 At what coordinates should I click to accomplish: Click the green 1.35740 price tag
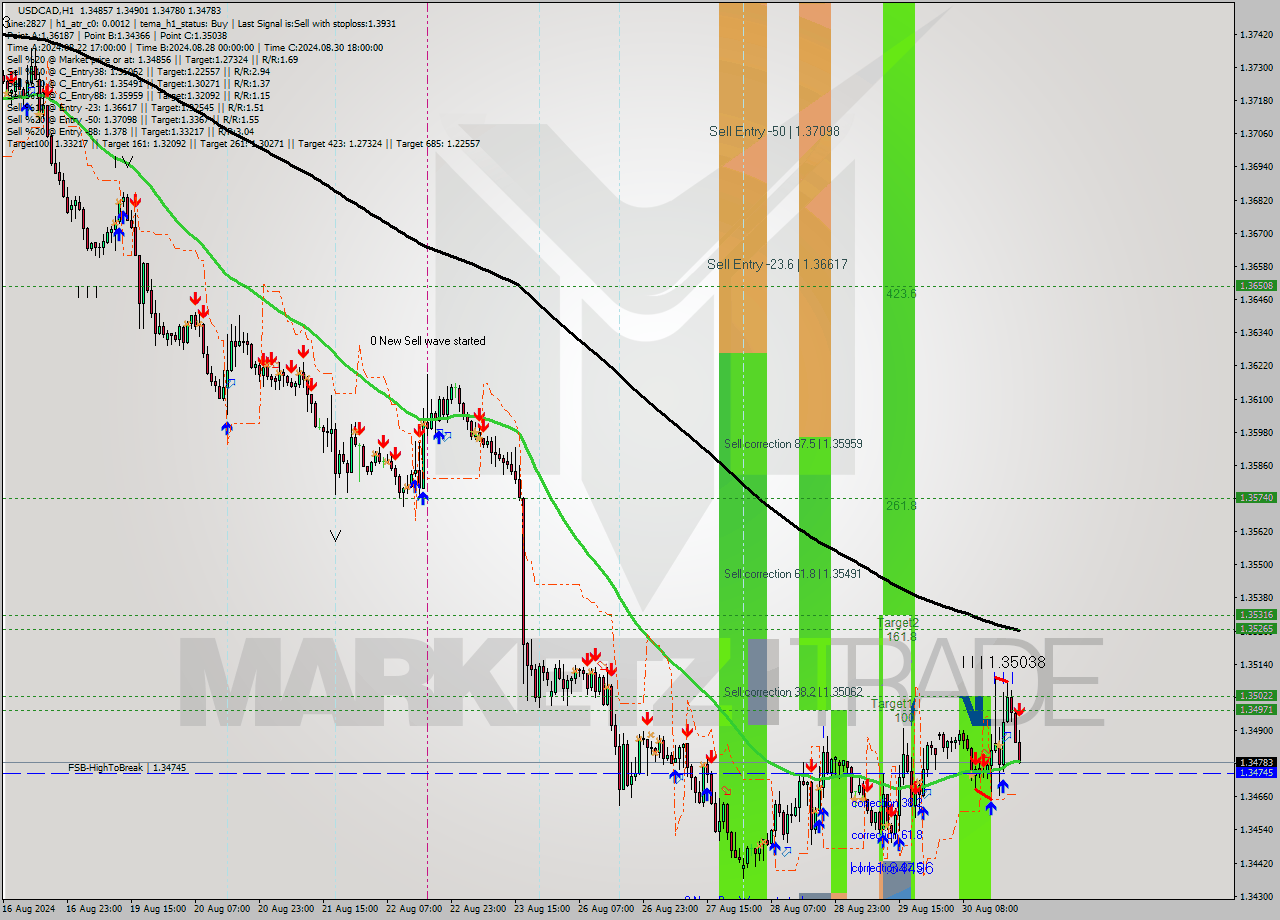pyautogui.click(x=1255, y=497)
